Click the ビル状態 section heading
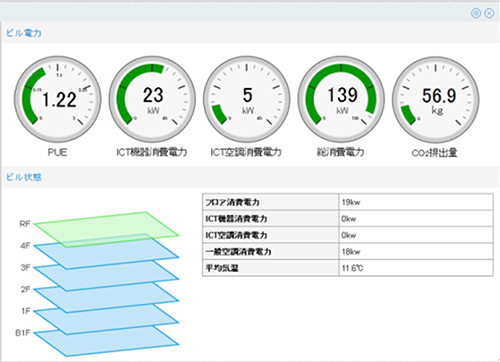This screenshot has width=500, height=362. click(x=24, y=177)
